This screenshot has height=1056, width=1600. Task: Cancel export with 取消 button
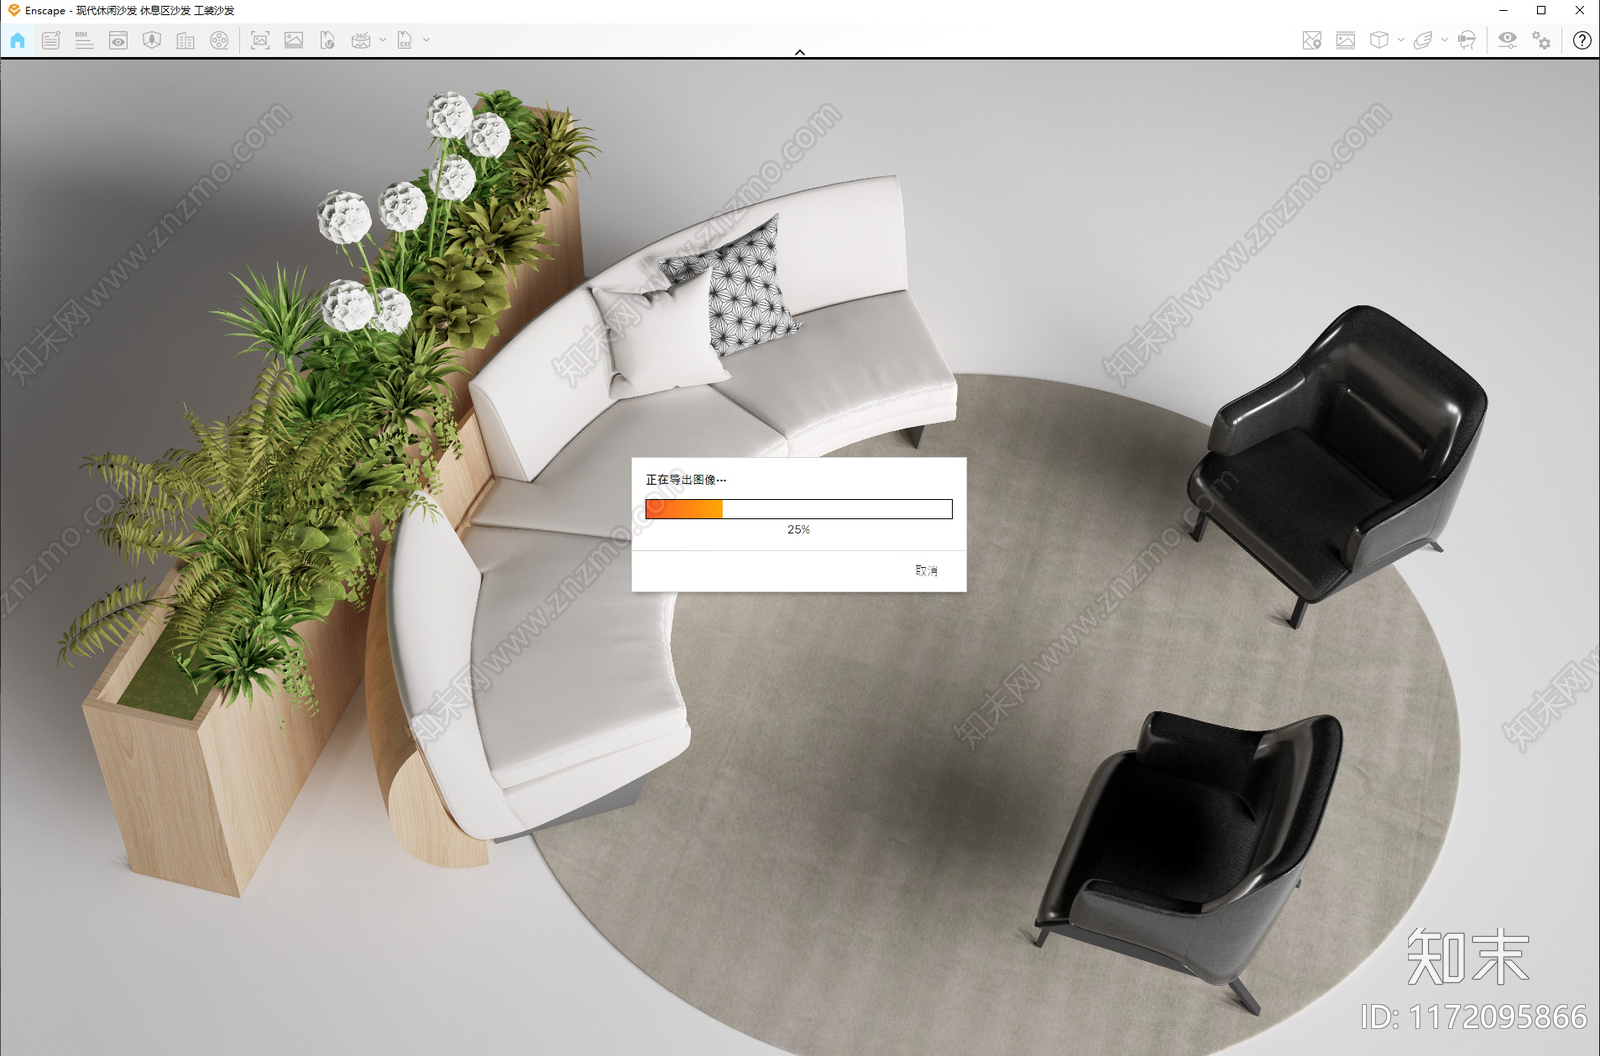pyautogui.click(x=926, y=570)
